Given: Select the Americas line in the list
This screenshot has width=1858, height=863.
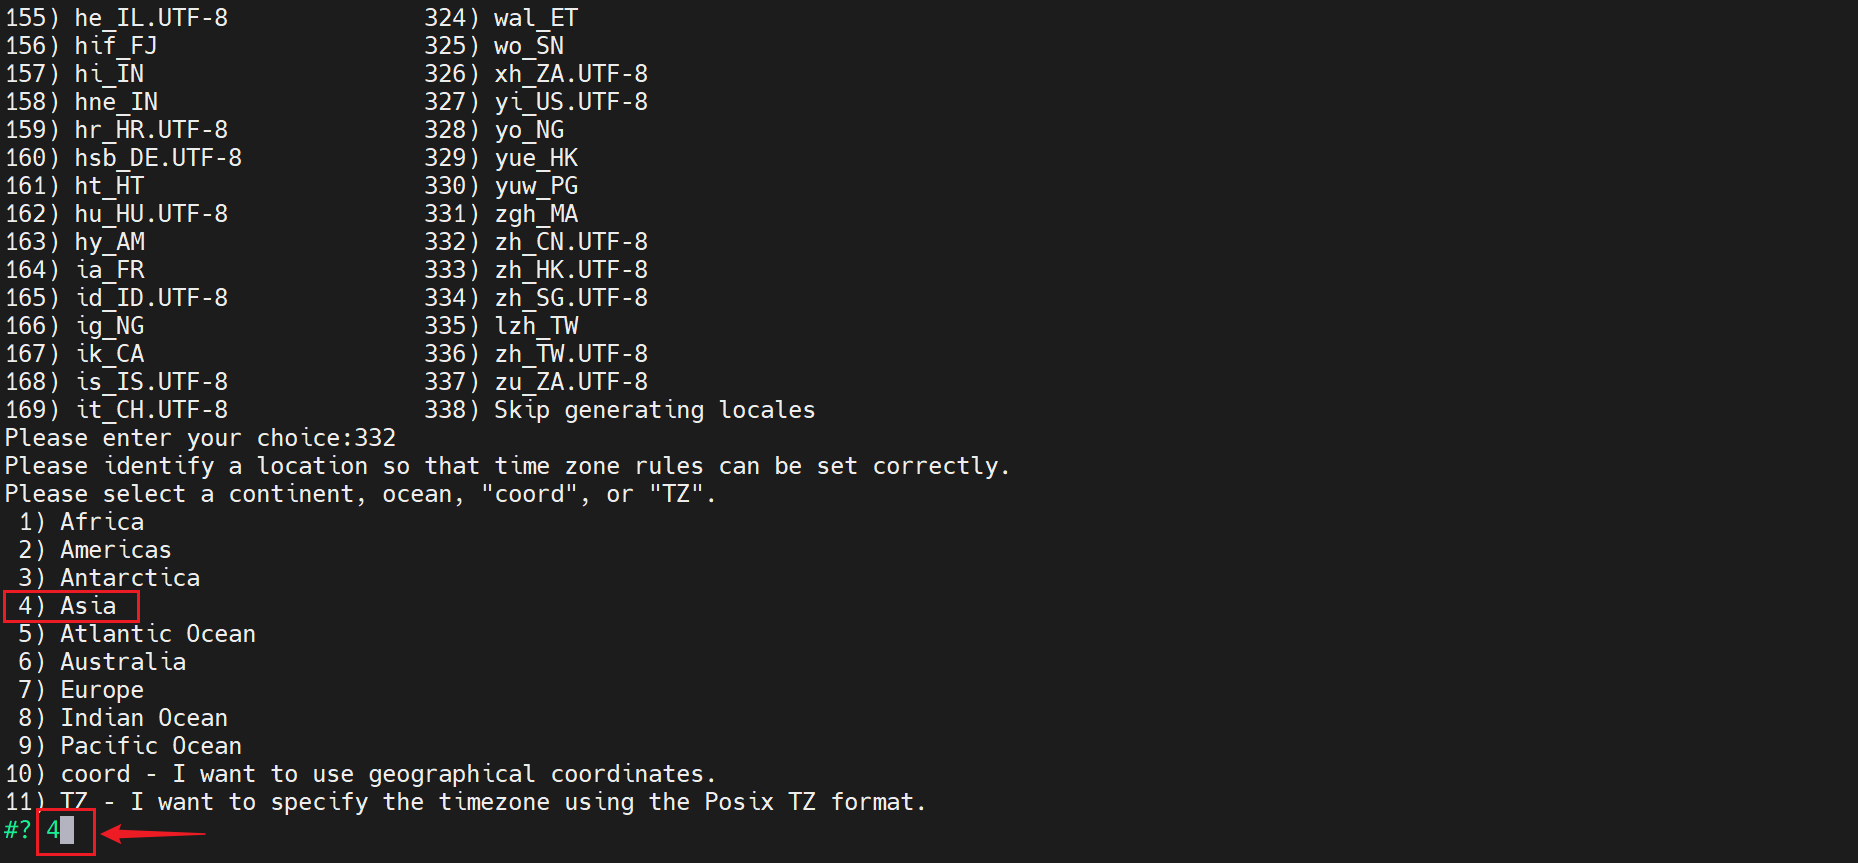Looking at the screenshot, I should click(115, 550).
